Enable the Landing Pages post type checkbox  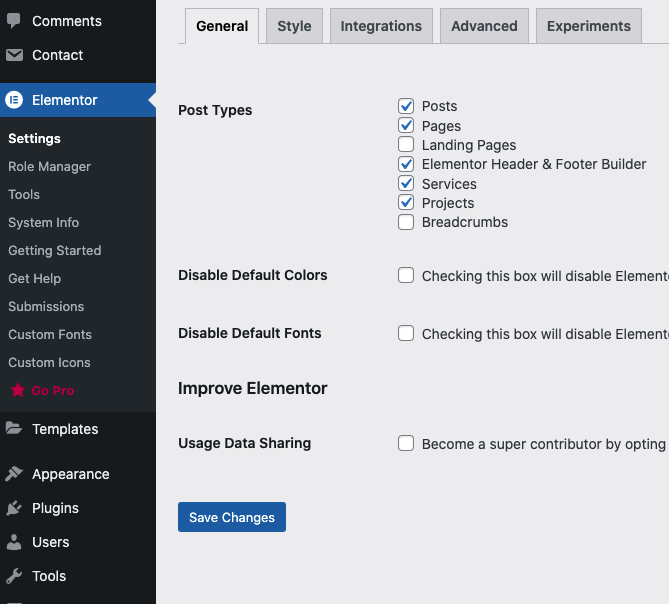click(x=406, y=145)
